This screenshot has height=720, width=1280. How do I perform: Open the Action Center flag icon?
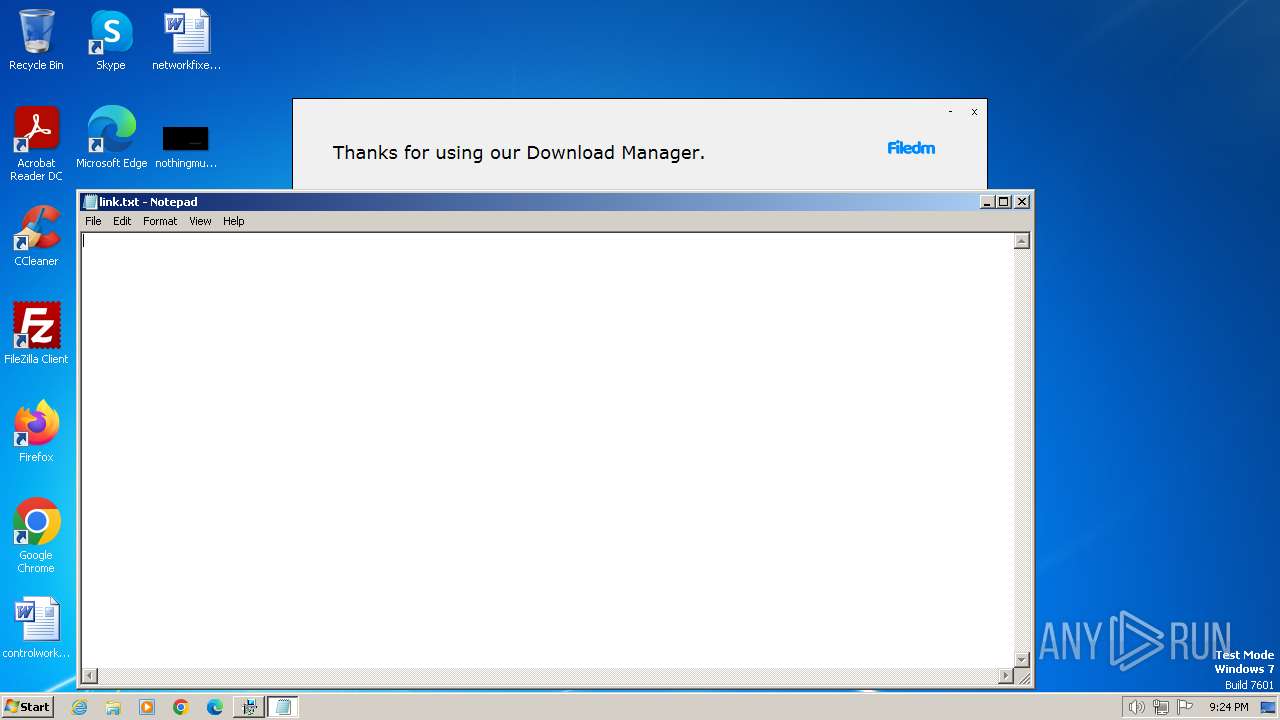1186,707
